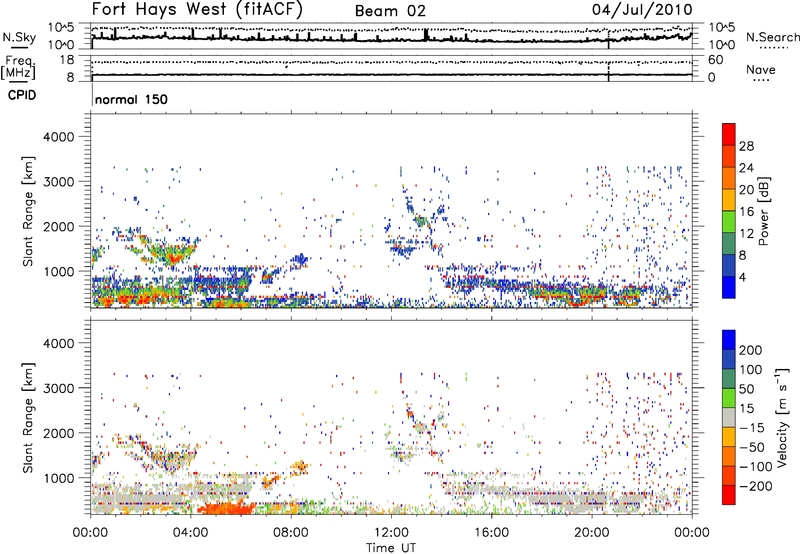Click the orange velocity patch near 06:00
The image size is (800, 554).
point(227,508)
